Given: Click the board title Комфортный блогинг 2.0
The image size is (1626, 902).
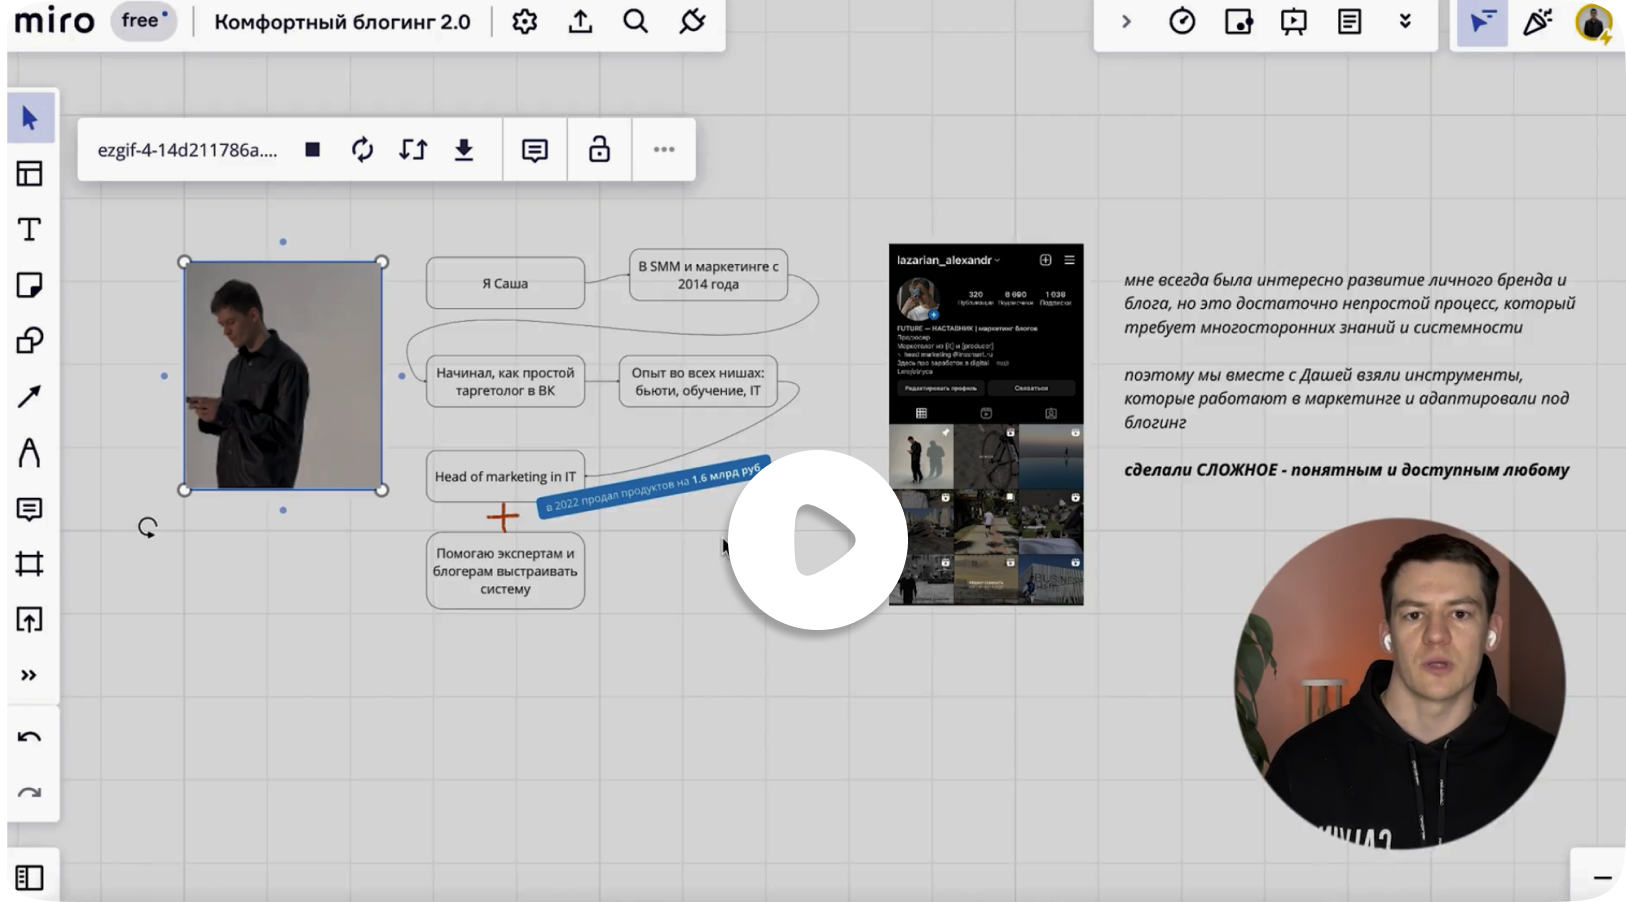Looking at the screenshot, I should pyautogui.click(x=342, y=22).
